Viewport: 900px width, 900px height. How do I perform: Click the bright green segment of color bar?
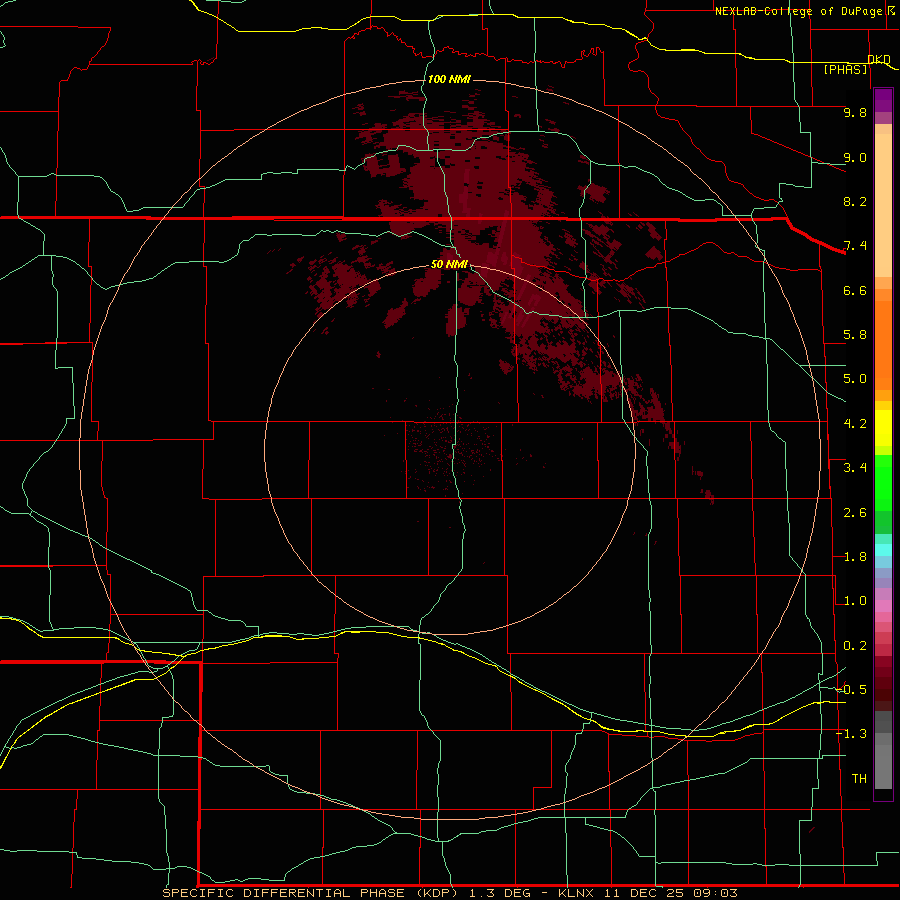(x=883, y=482)
